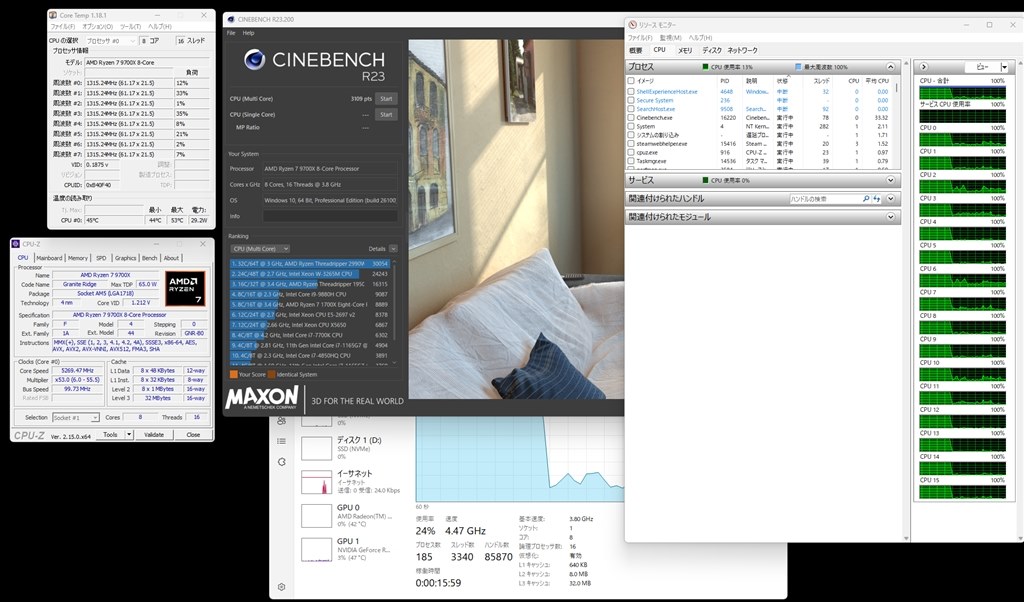Open the Socket #1 selection dropdown in CPU-Z
Viewport: 1024px width, 602px height.
pyautogui.click(x=76, y=417)
